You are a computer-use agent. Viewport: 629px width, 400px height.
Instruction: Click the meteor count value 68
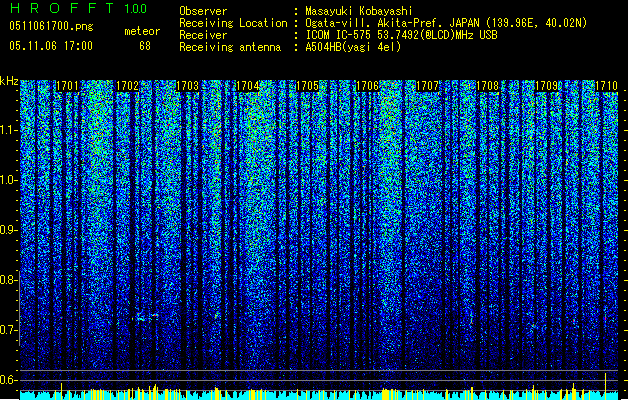(x=145, y=46)
